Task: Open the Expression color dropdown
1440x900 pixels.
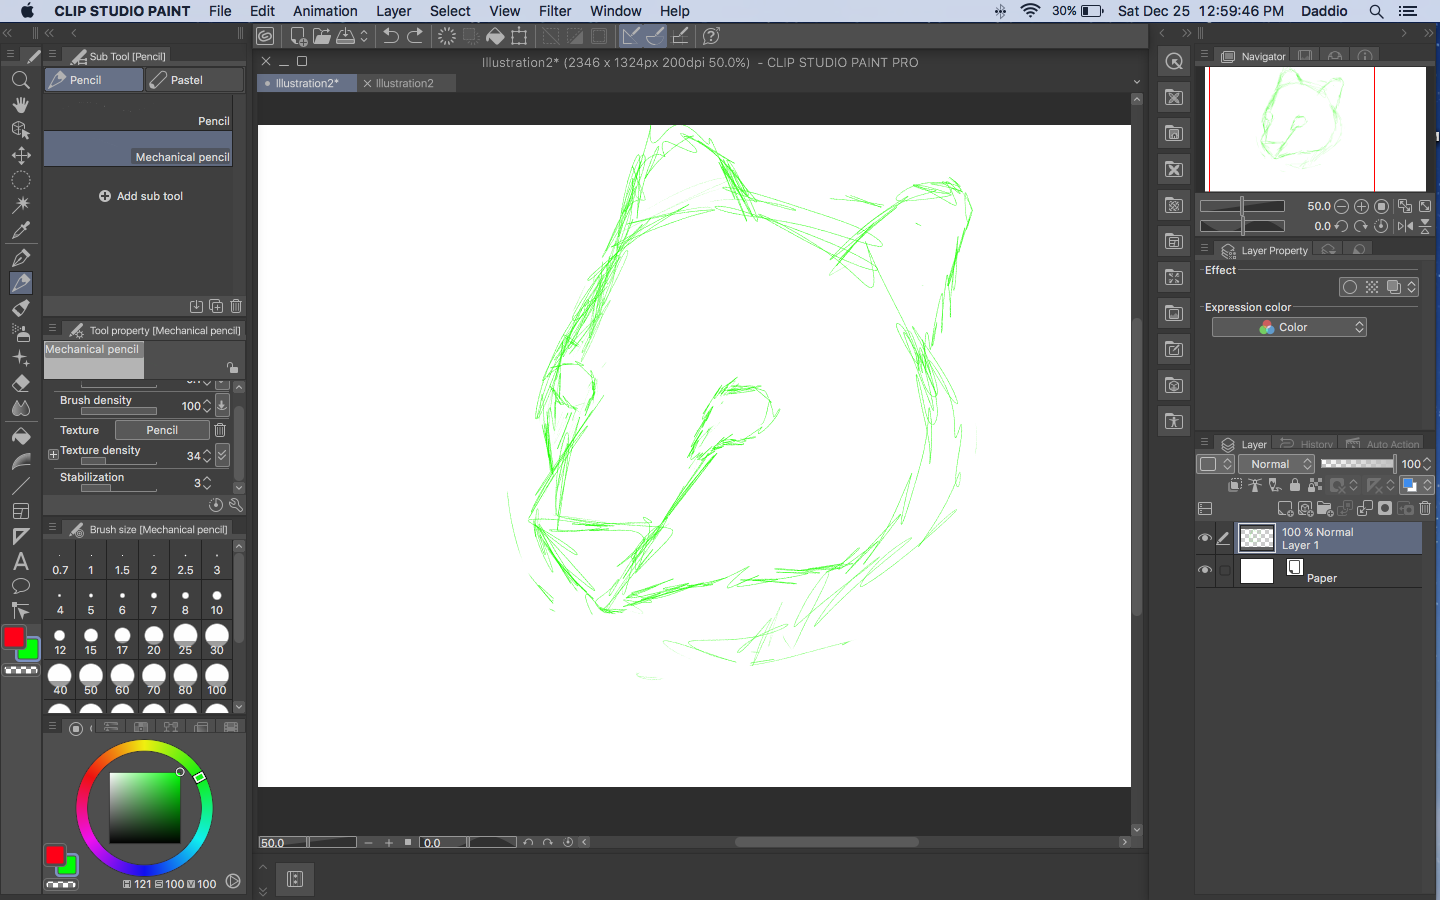Action: (1289, 327)
